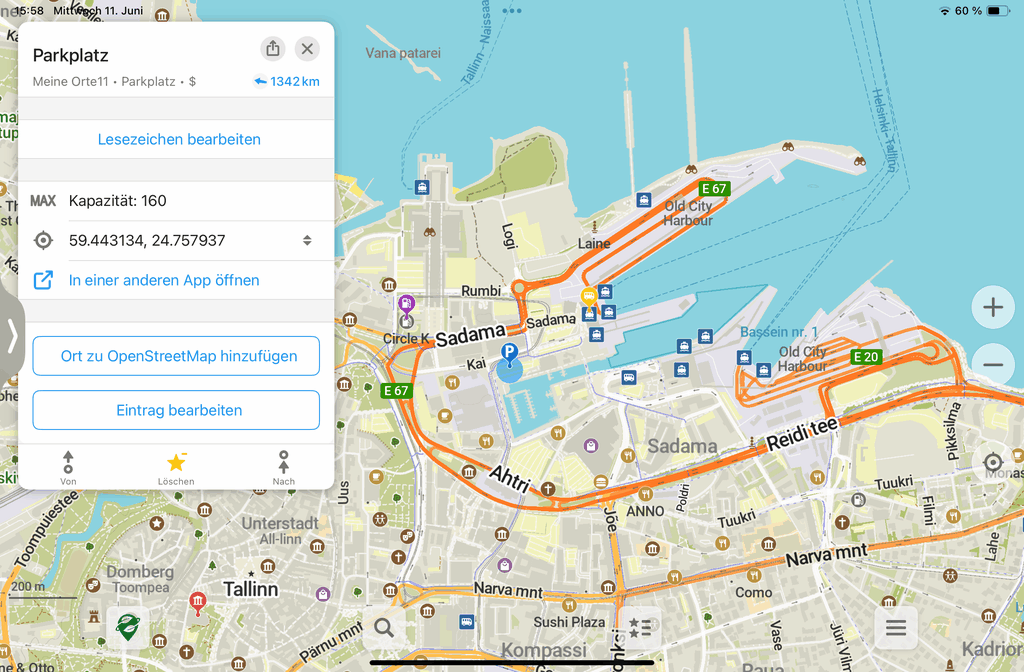Tap the green leaf layers icon
Viewport: 1024px width, 672px height.
pos(128,627)
